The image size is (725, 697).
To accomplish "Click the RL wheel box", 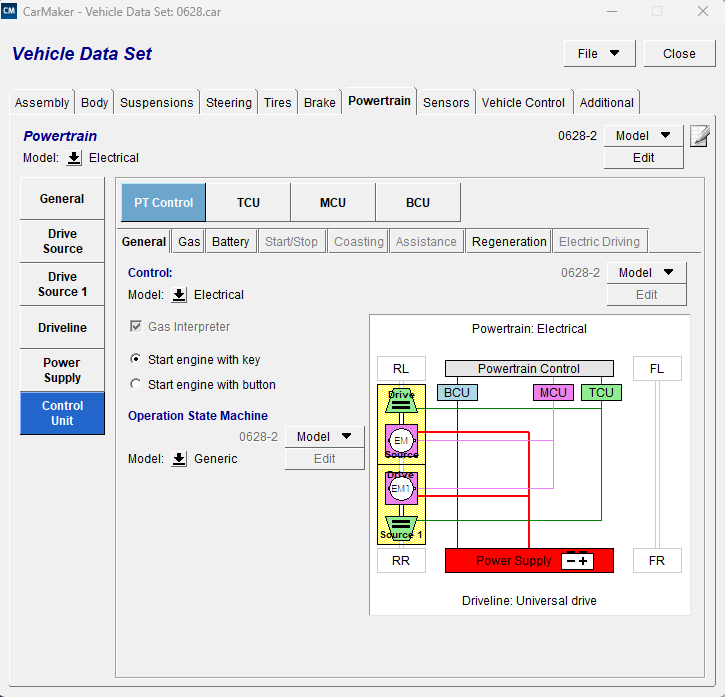I will coord(401,369).
